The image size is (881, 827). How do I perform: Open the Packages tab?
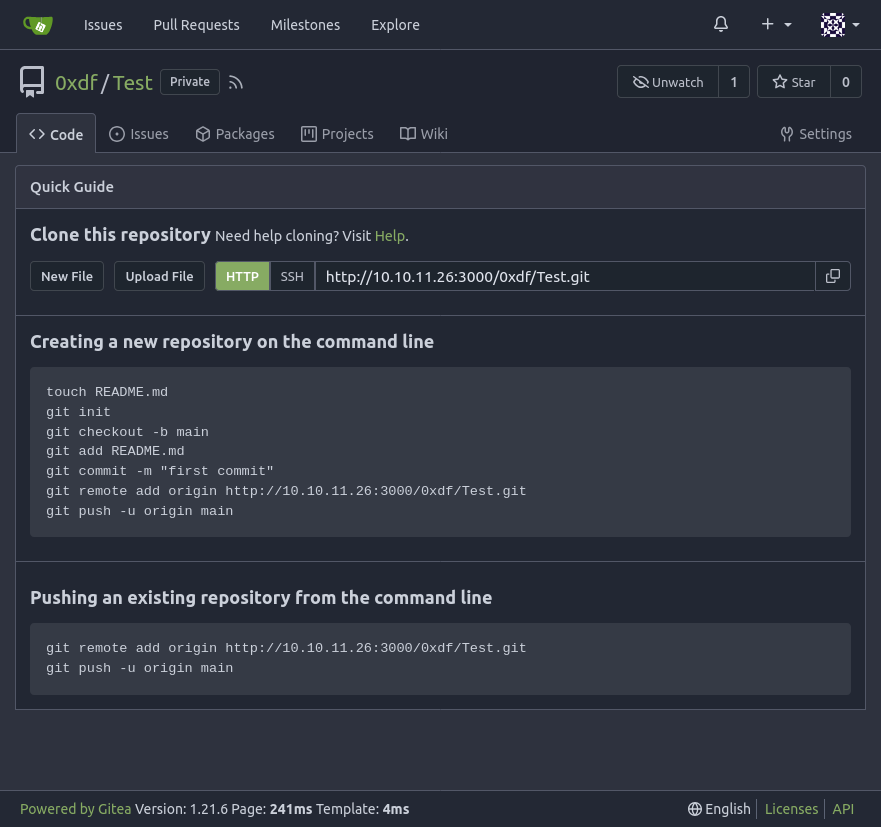[234, 134]
